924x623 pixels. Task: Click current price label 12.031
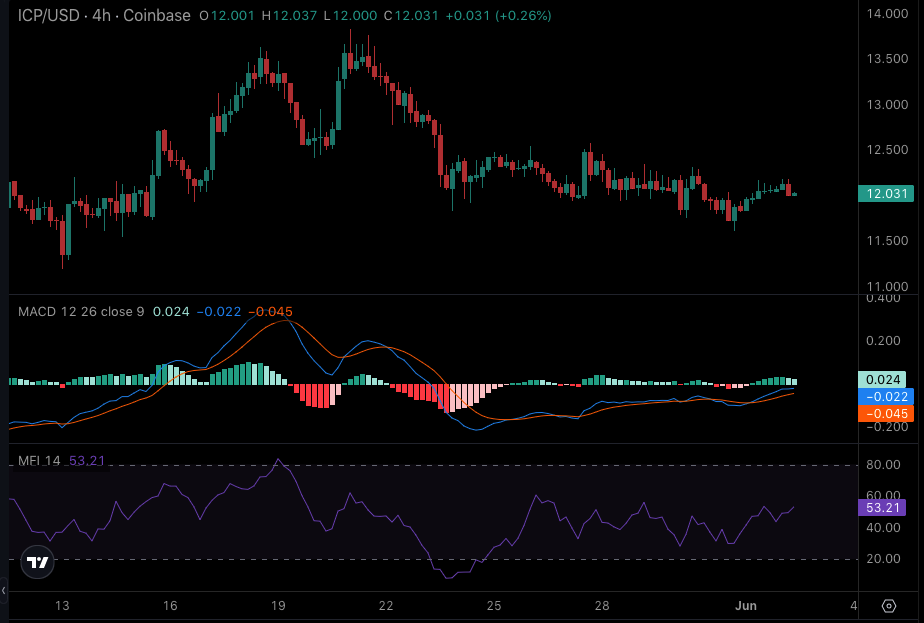[x=885, y=194]
